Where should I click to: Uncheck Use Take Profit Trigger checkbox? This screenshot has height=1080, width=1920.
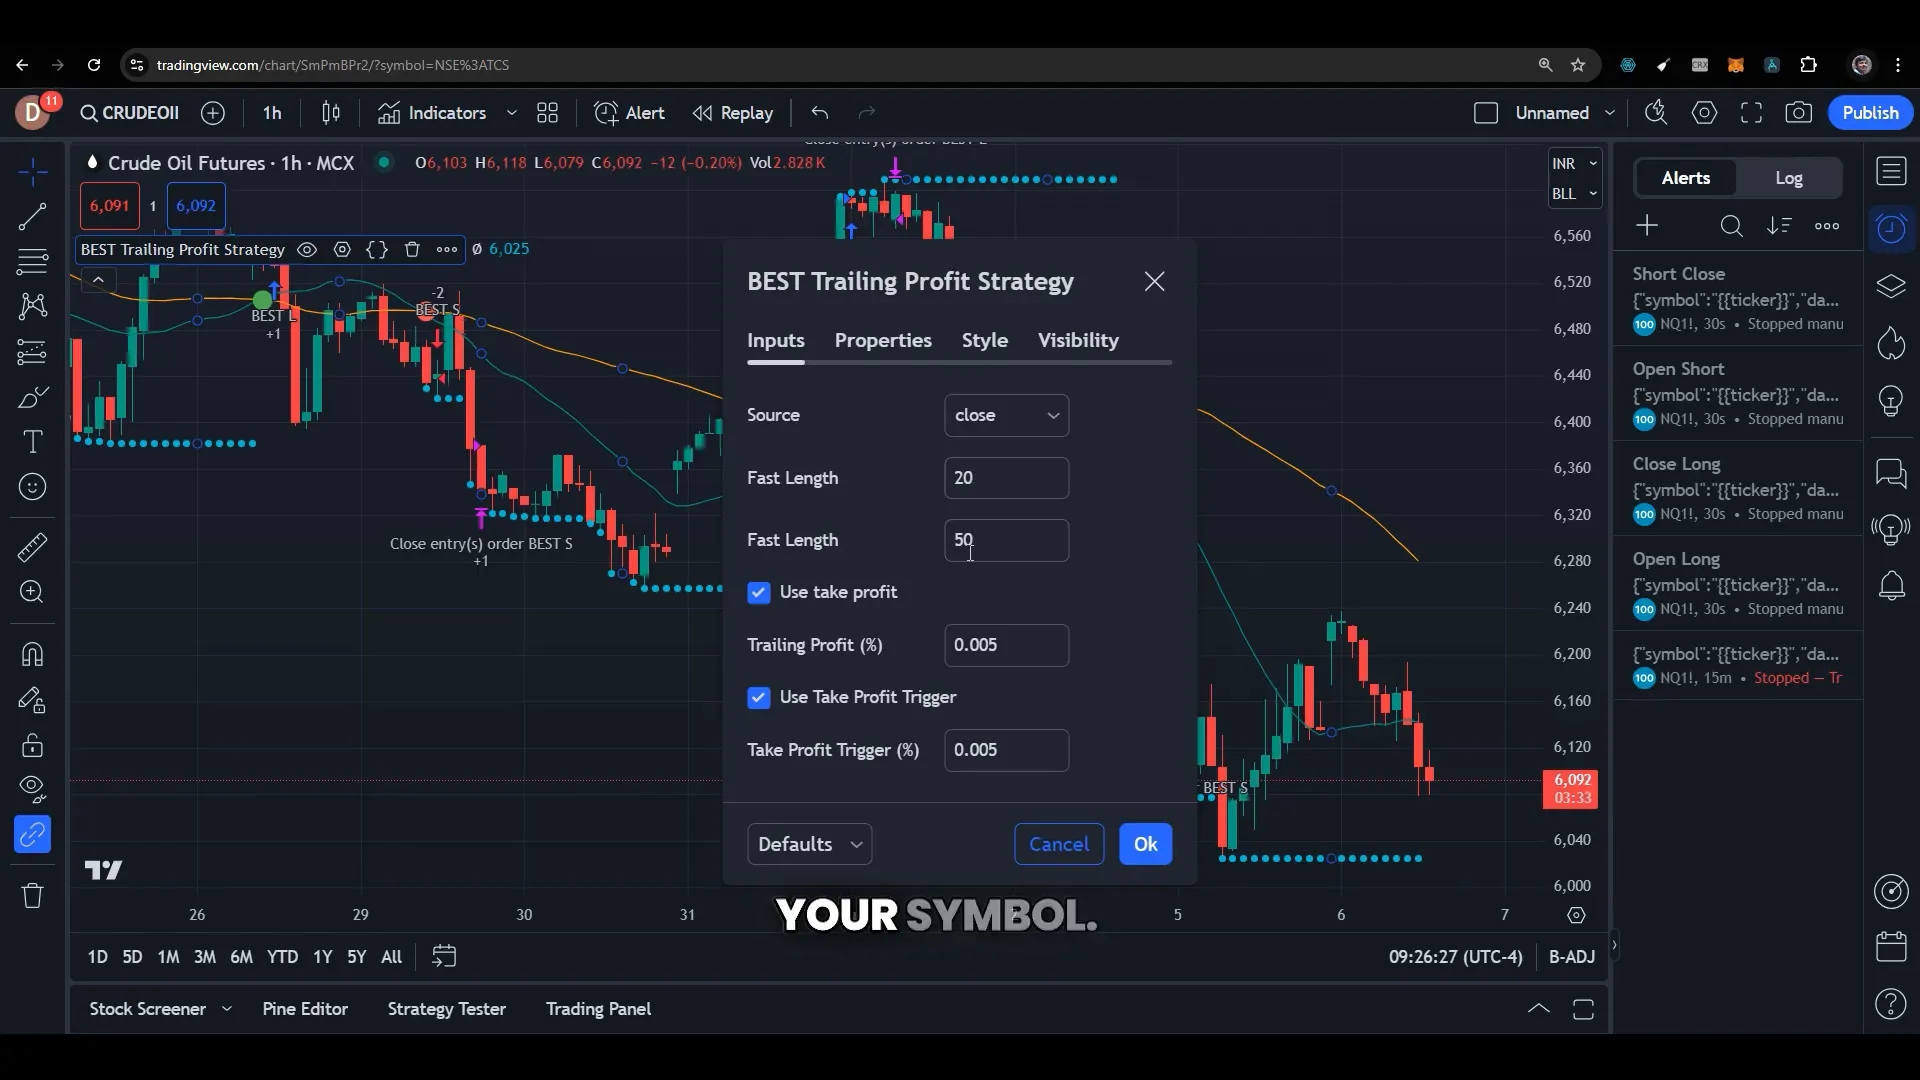tap(759, 698)
